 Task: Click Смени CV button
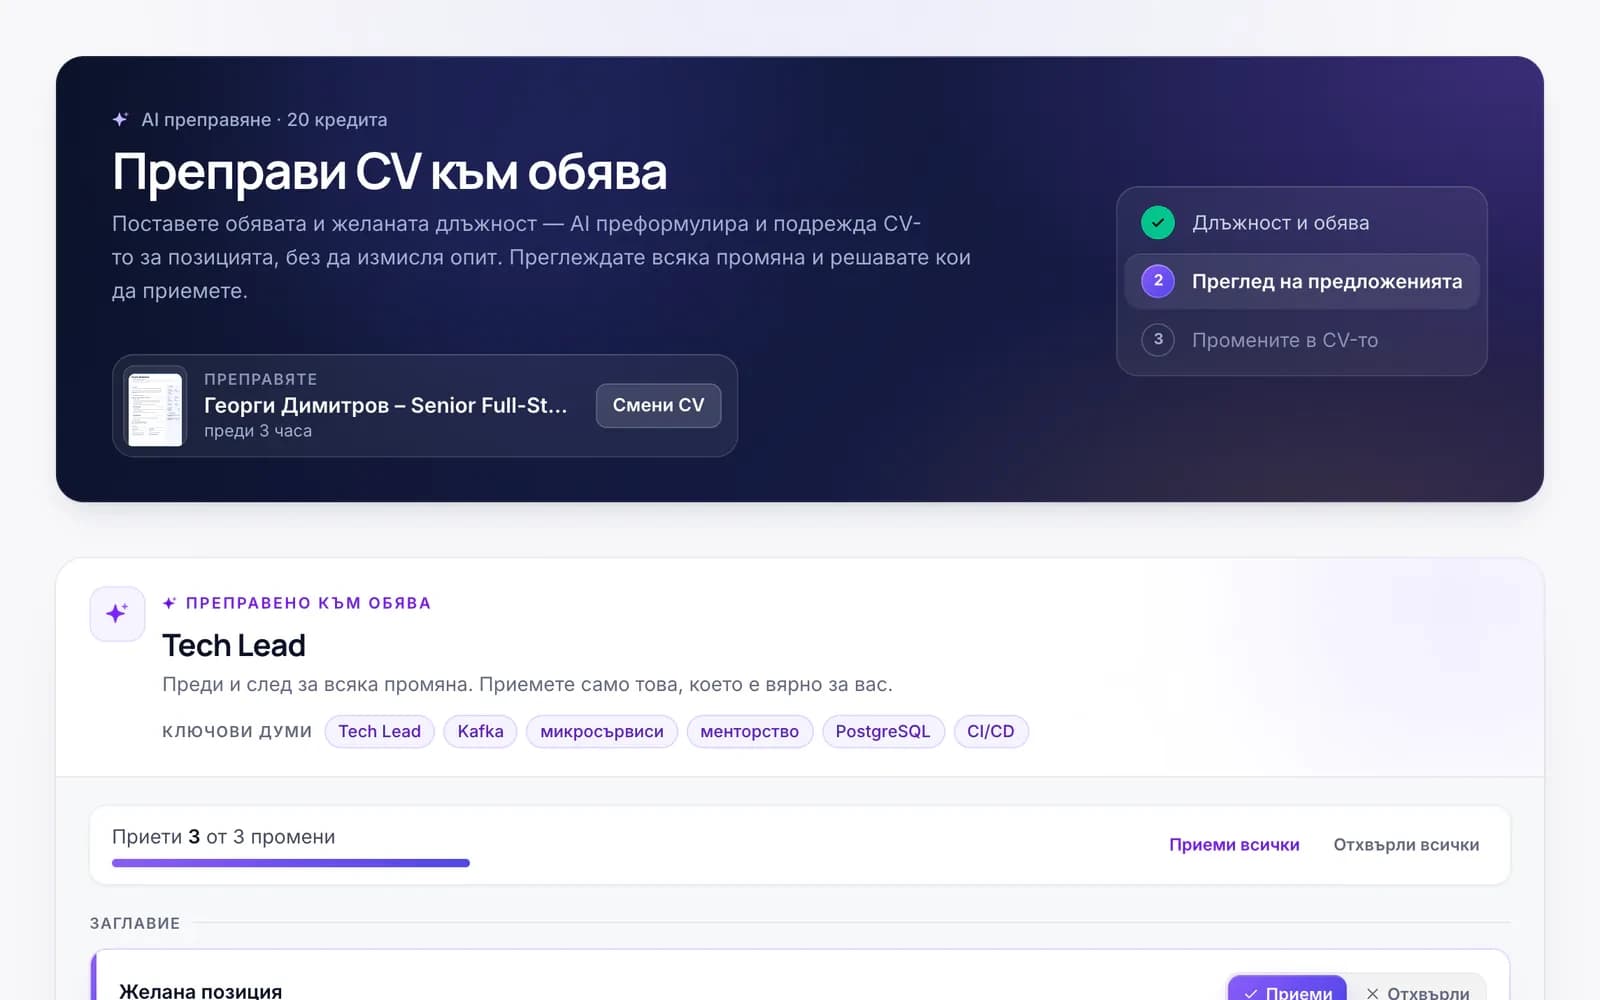click(x=658, y=405)
